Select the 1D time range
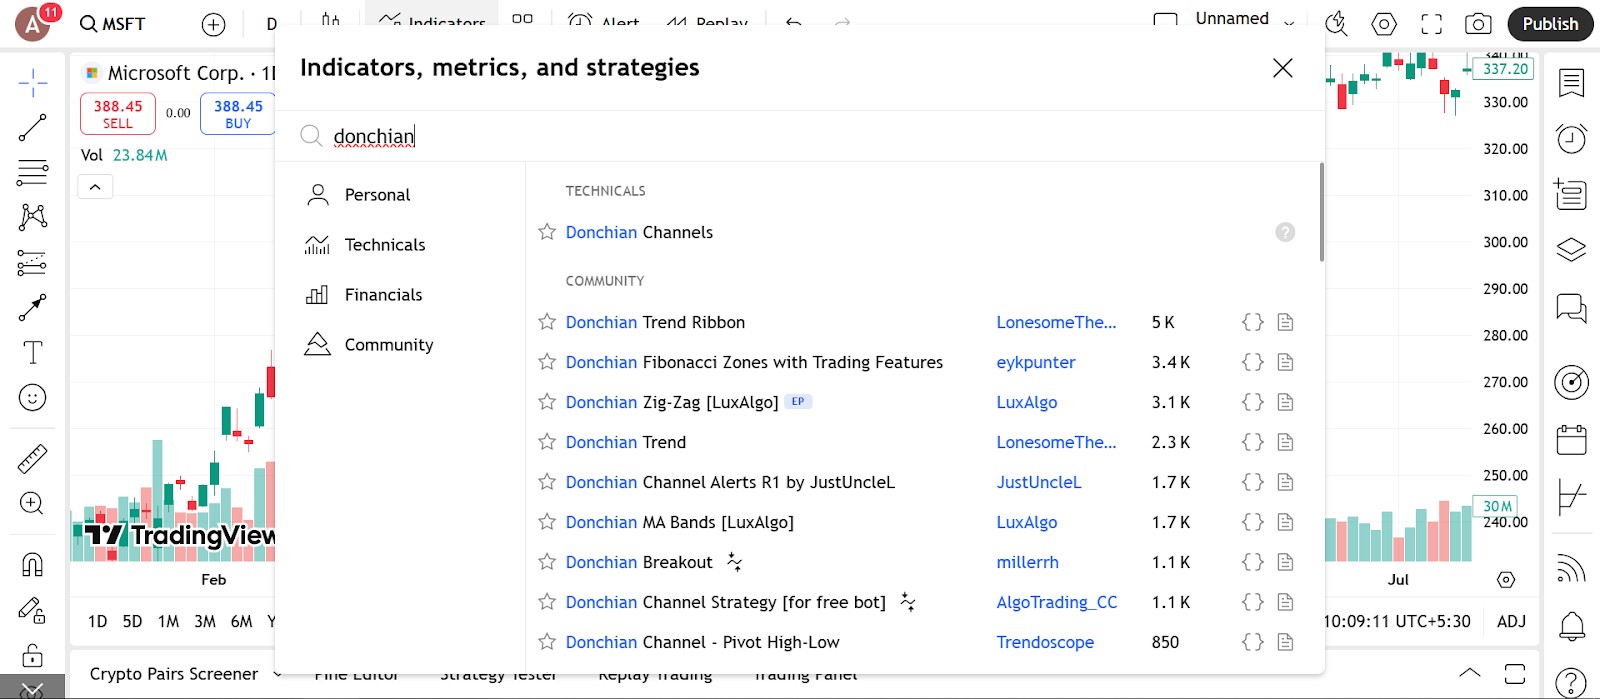 97,621
